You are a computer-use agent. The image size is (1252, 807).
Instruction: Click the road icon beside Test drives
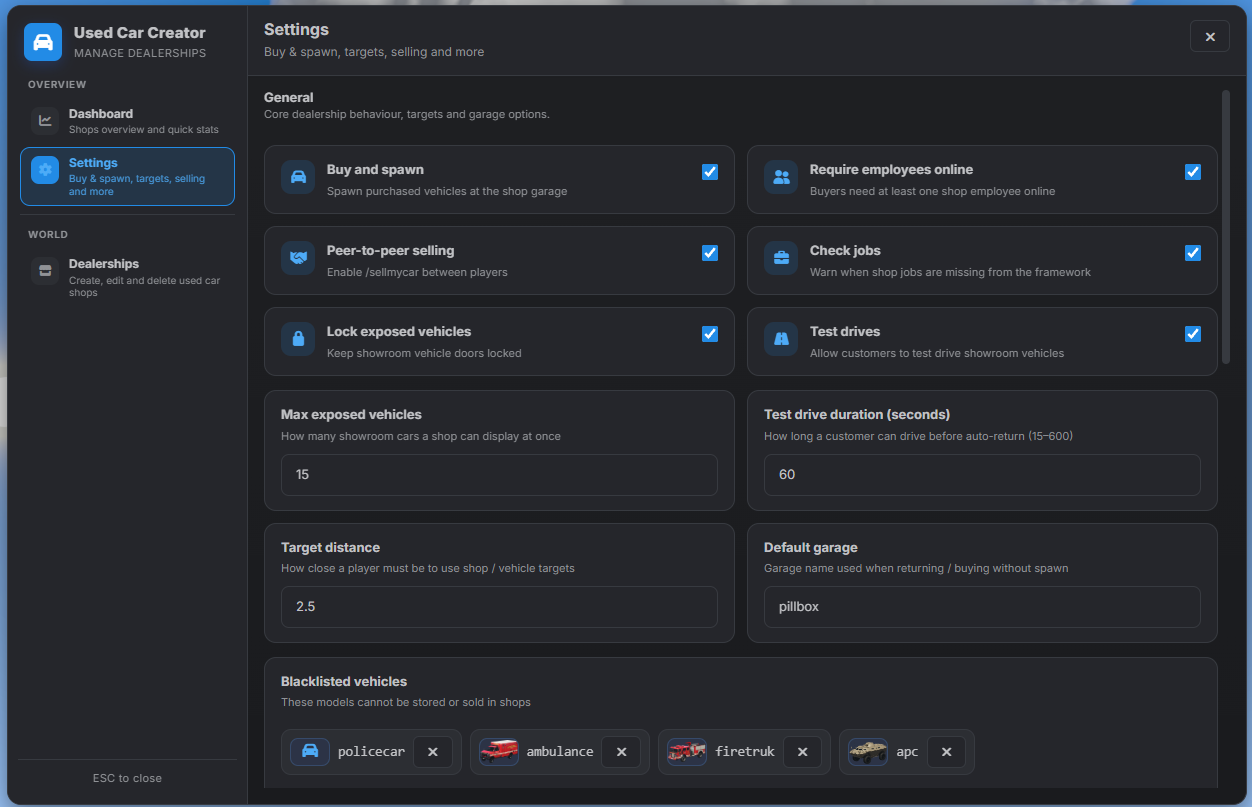(781, 340)
